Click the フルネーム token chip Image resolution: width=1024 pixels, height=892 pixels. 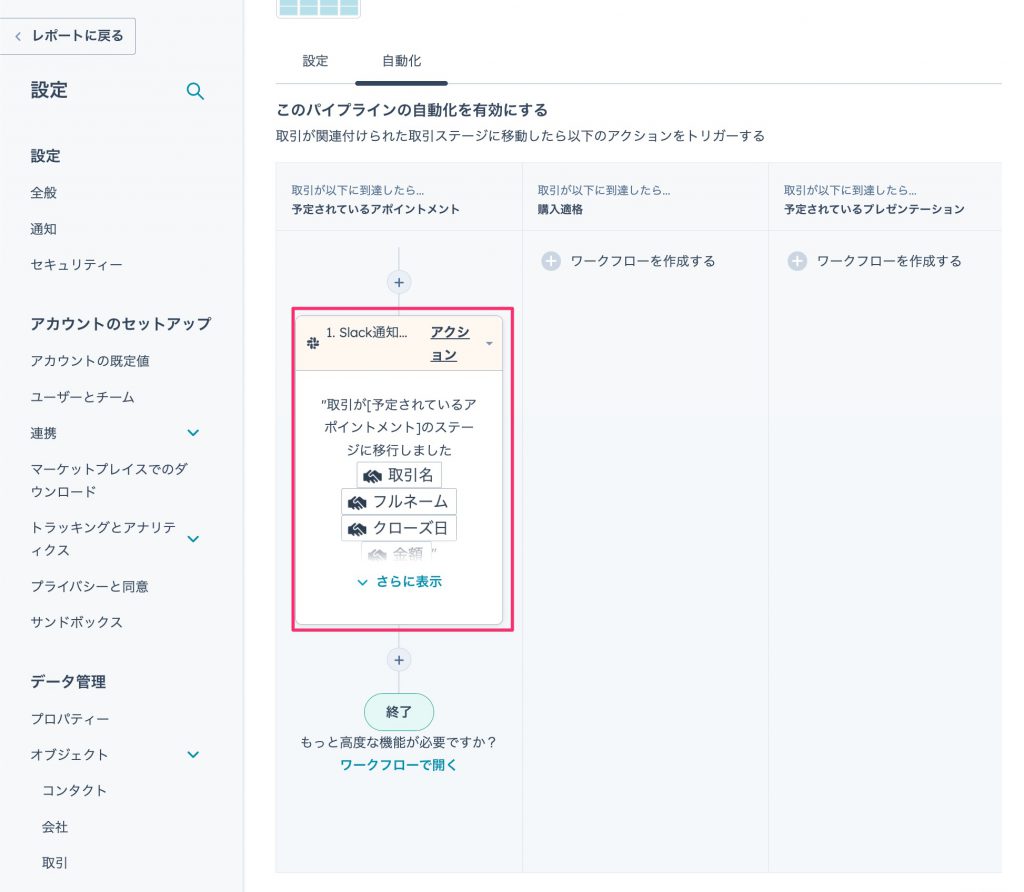click(399, 502)
